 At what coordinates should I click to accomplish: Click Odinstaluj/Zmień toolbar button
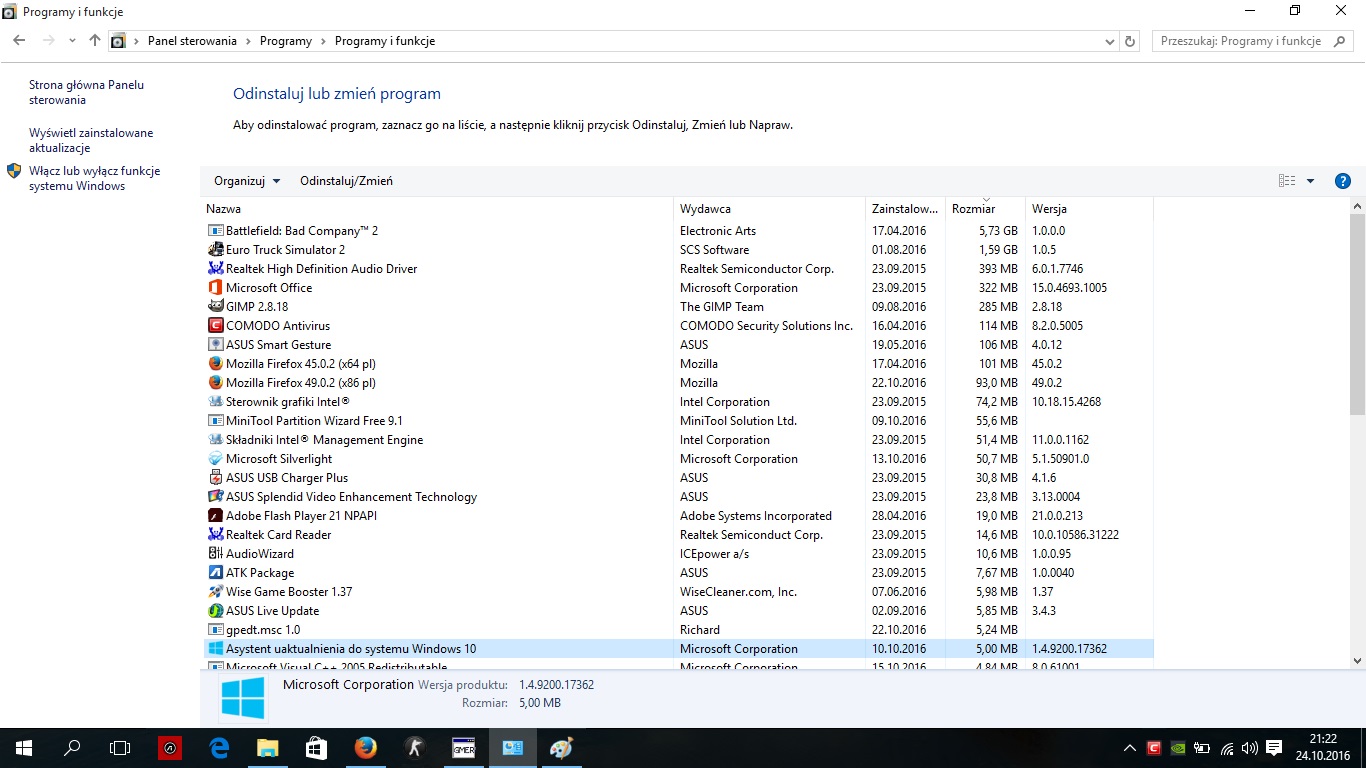[346, 181]
